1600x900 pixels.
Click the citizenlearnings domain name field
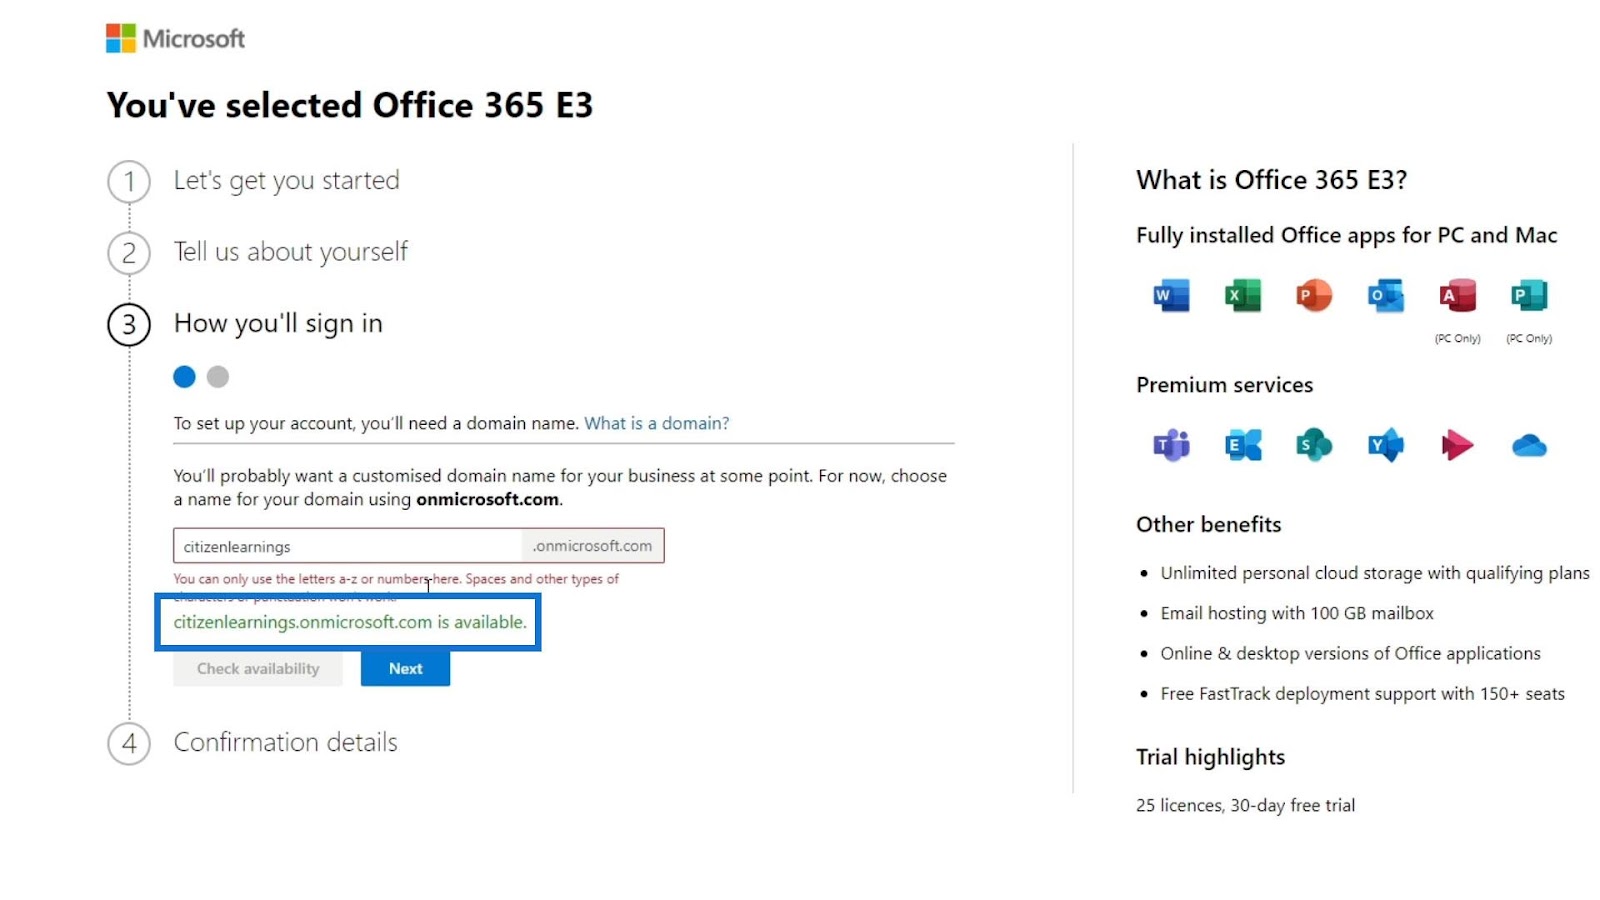347,546
